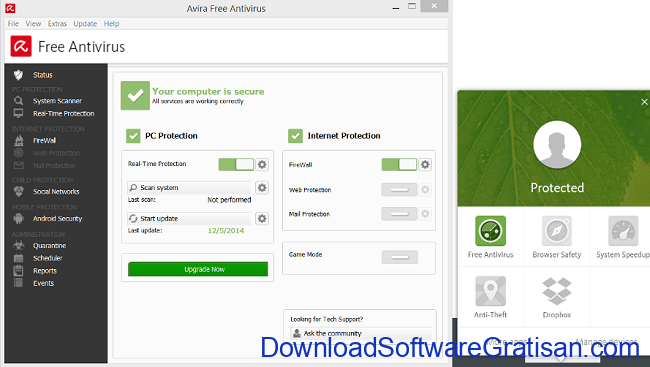
Task: Close the Avira launcher panel
Action: [x=644, y=102]
